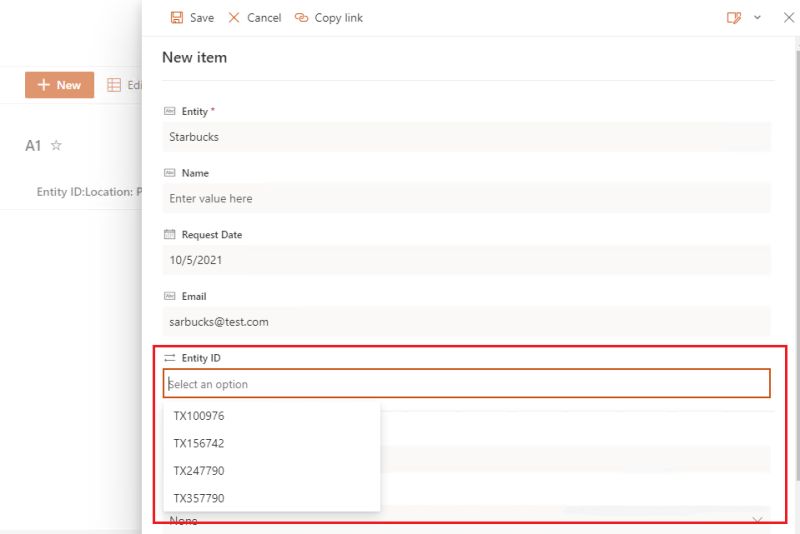Click the Copy link button
The width and height of the screenshot is (800, 534).
pyautogui.click(x=329, y=18)
